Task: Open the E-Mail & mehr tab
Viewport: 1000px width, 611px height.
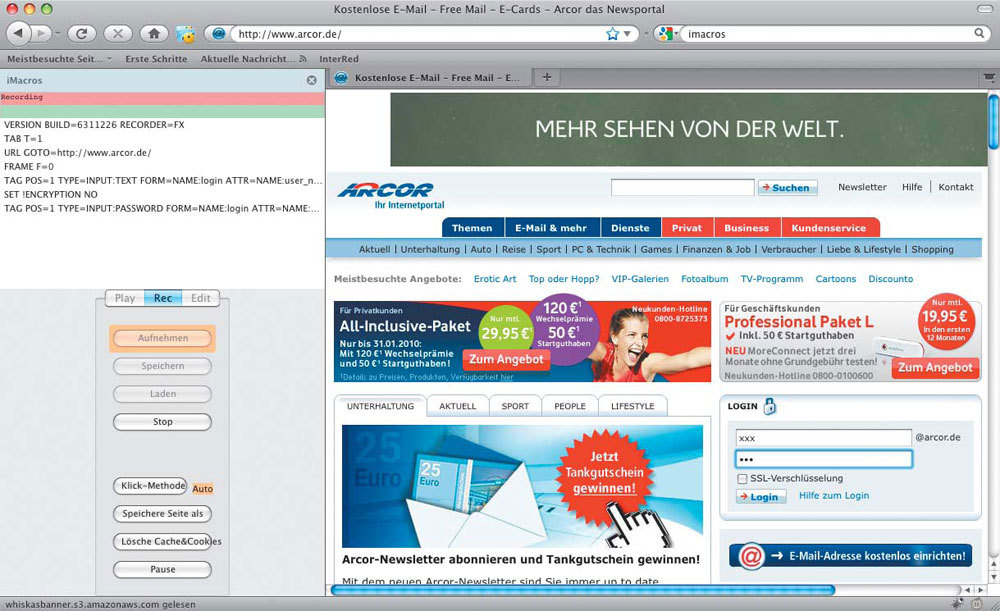Action: tap(551, 228)
